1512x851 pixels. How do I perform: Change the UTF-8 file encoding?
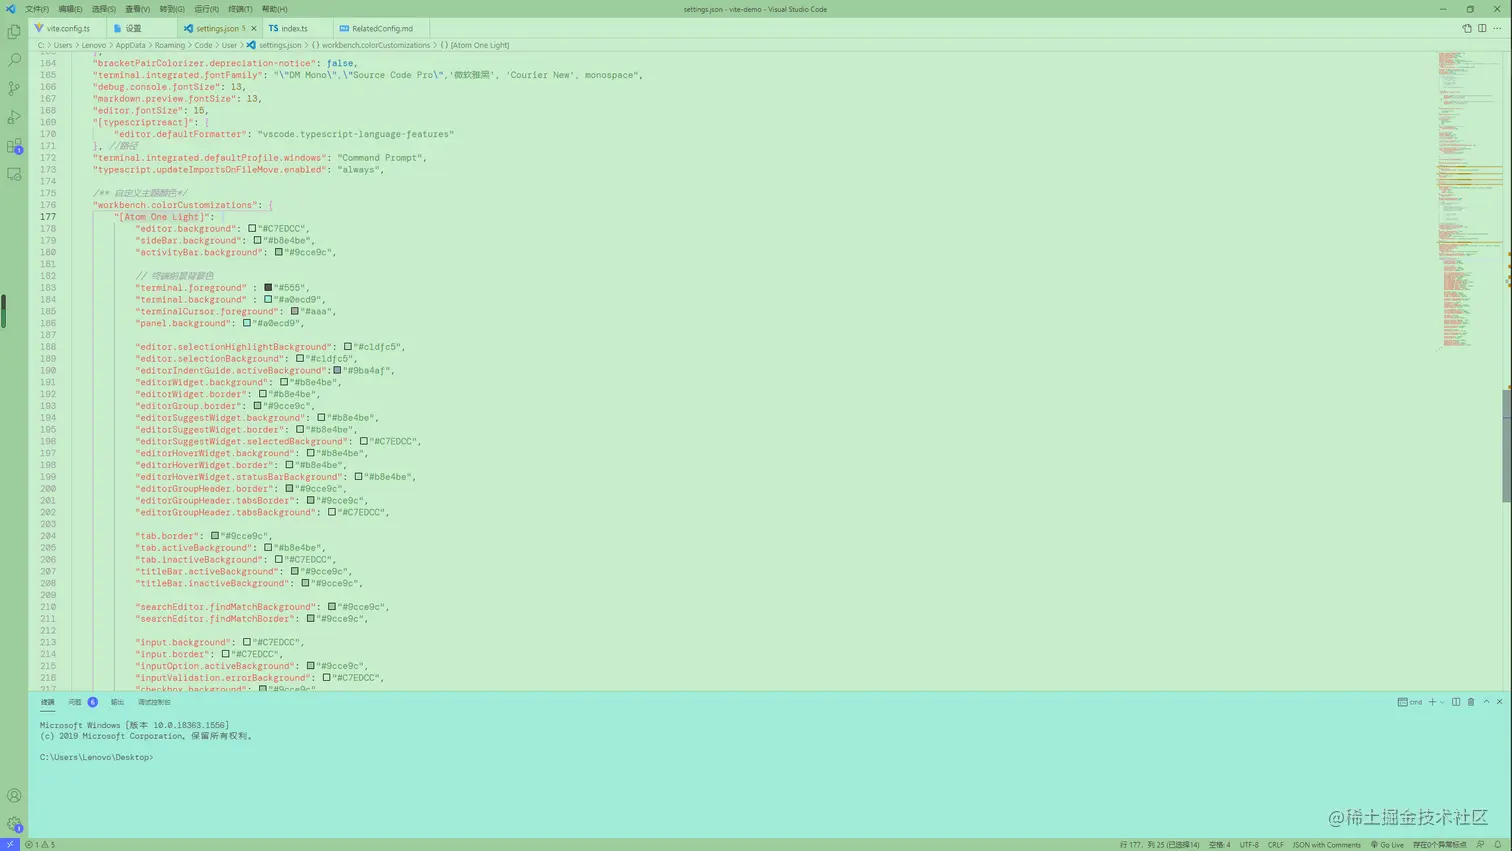tap(1249, 845)
